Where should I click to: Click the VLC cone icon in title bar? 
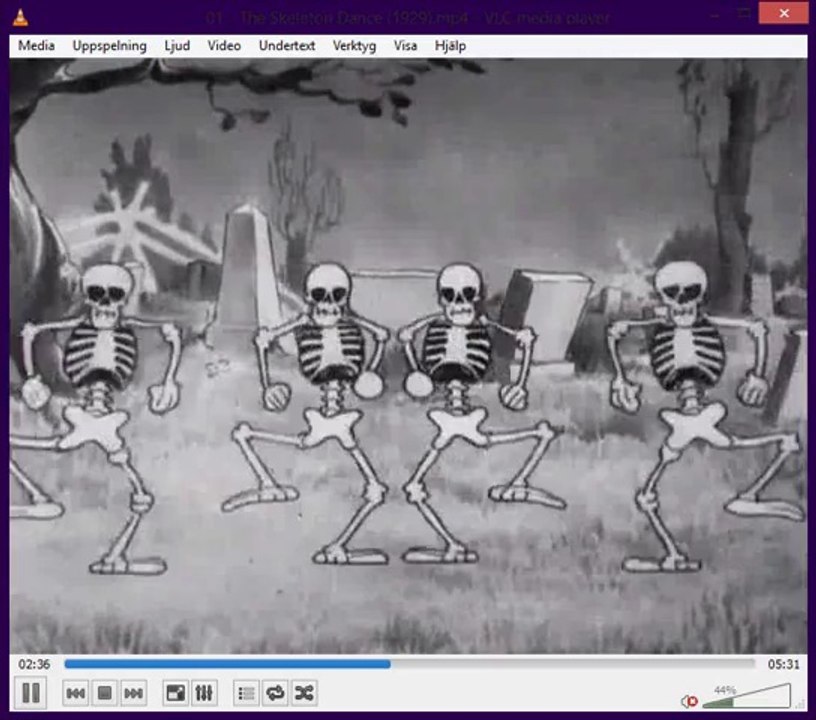(20, 17)
